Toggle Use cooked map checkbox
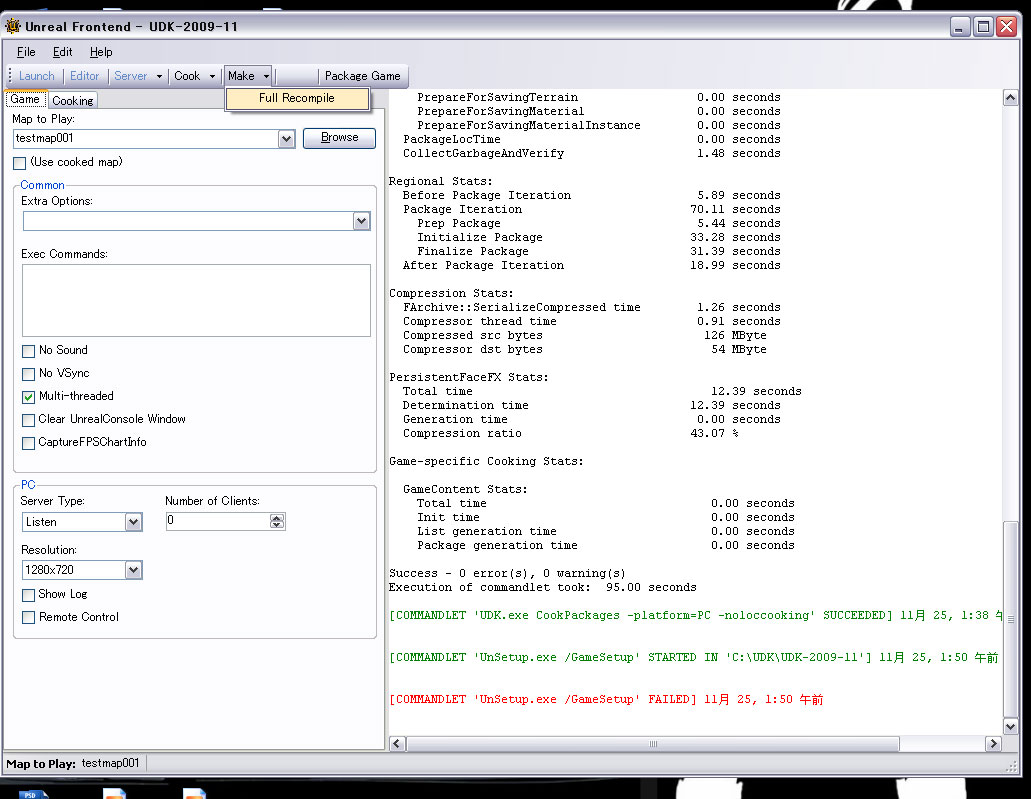The width and height of the screenshot is (1031, 799). click(20, 163)
